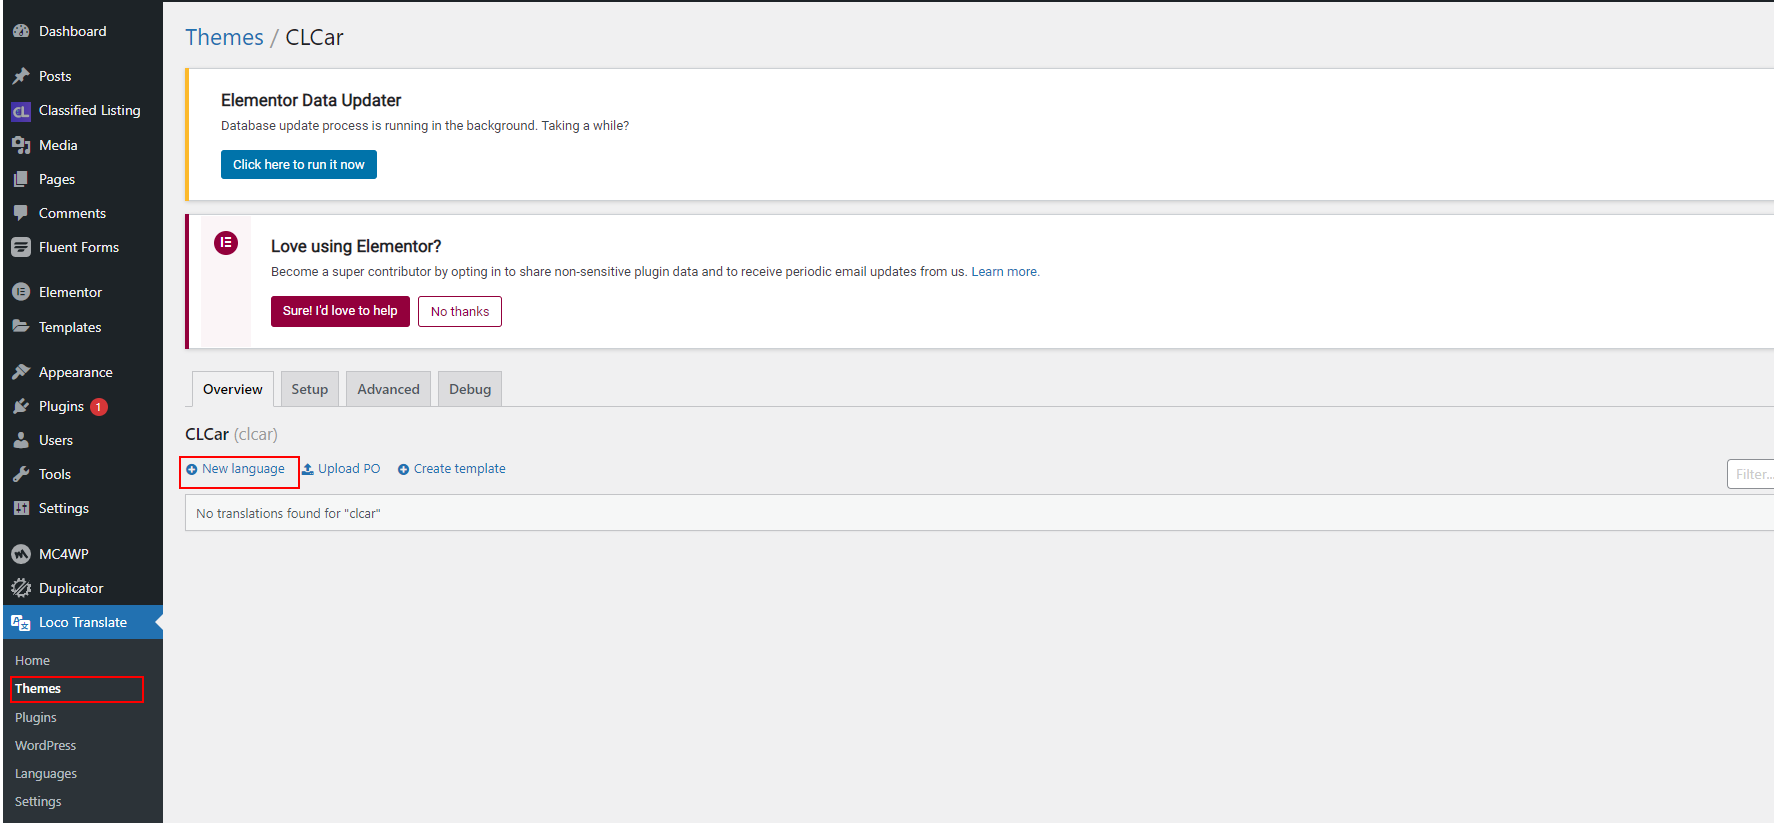This screenshot has height=823, width=1774.
Task: Click 'No translations found for "clcar"' text
Action: pyautogui.click(x=288, y=514)
